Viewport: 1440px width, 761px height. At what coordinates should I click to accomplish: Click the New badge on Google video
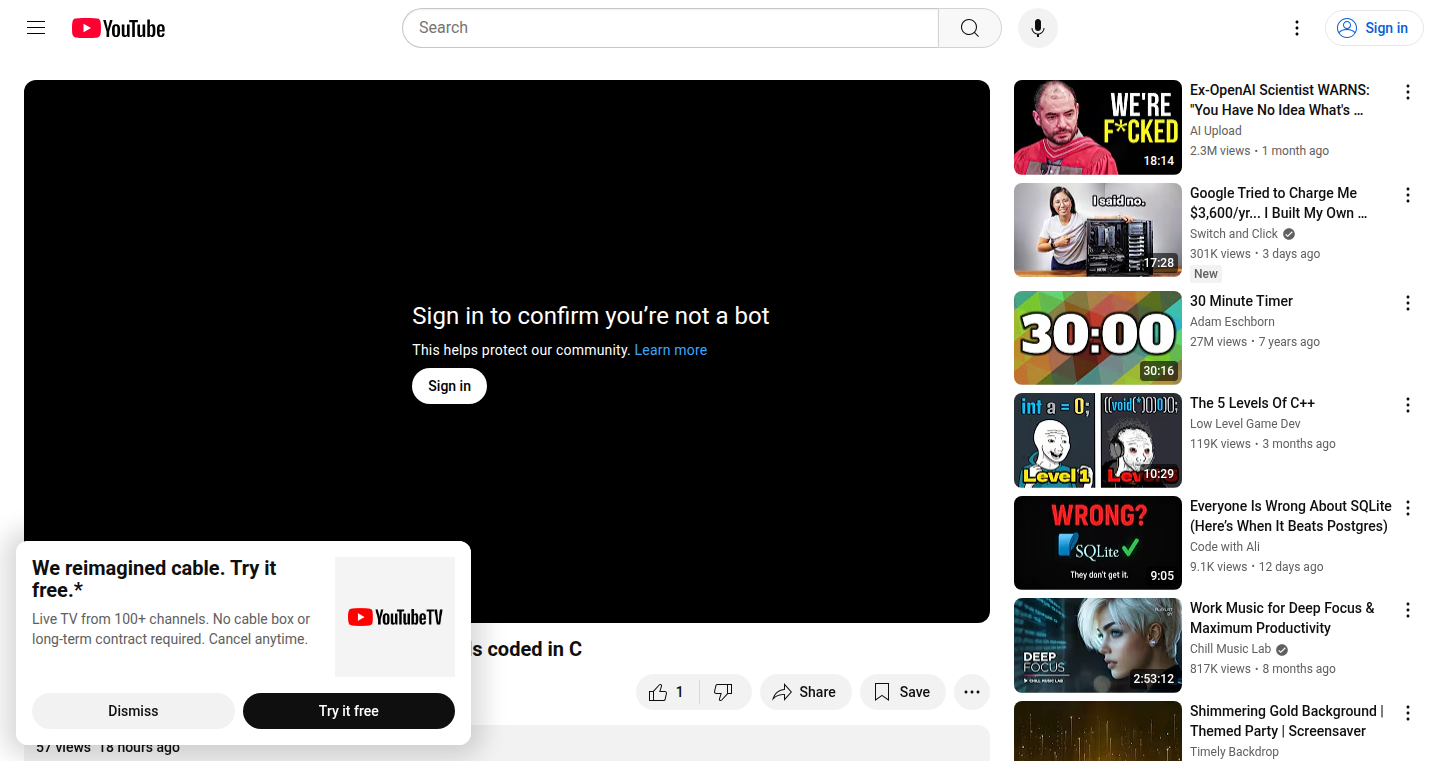tap(1206, 274)
